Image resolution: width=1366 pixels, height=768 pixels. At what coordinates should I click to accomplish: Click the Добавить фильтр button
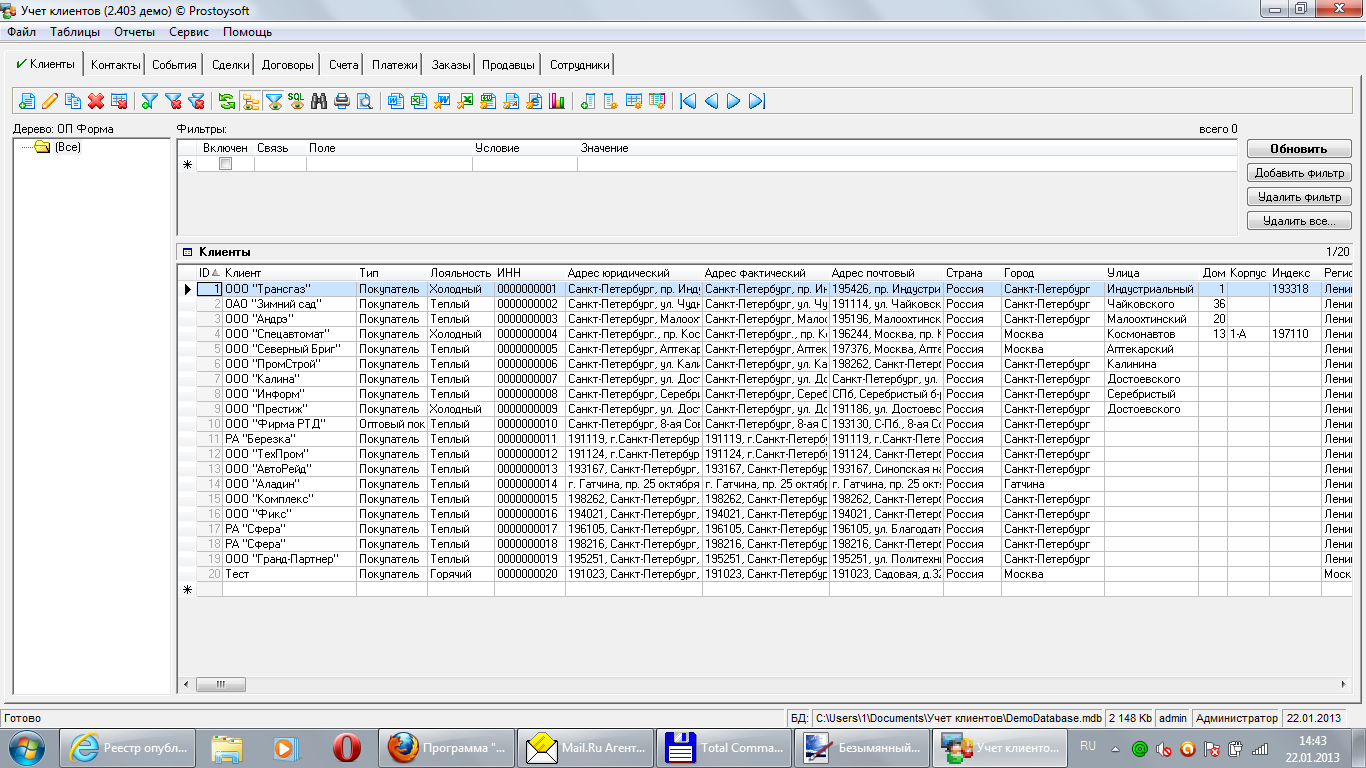coord(1298,173)
